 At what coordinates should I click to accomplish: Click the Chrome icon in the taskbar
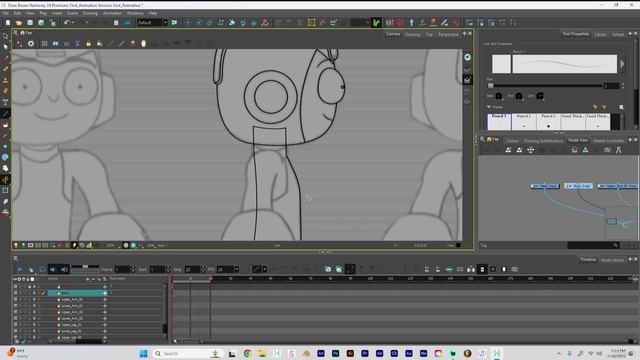coord(247,353)
